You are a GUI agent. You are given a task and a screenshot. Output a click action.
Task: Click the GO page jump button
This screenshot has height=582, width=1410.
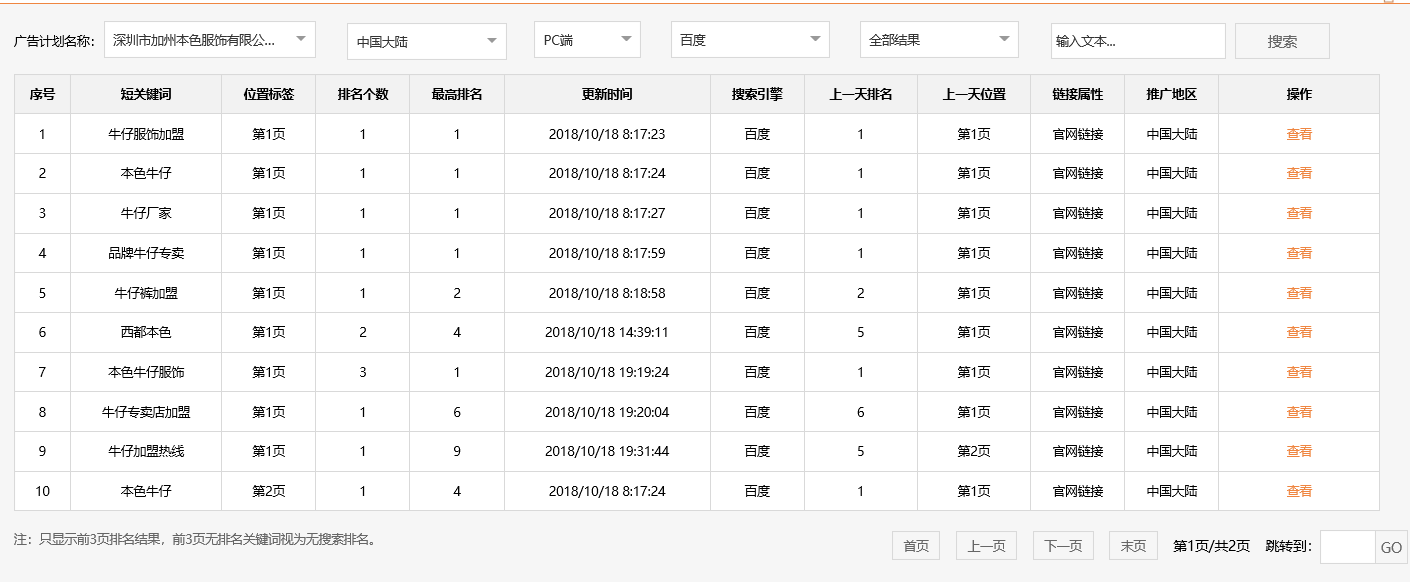coord(1392,545)
